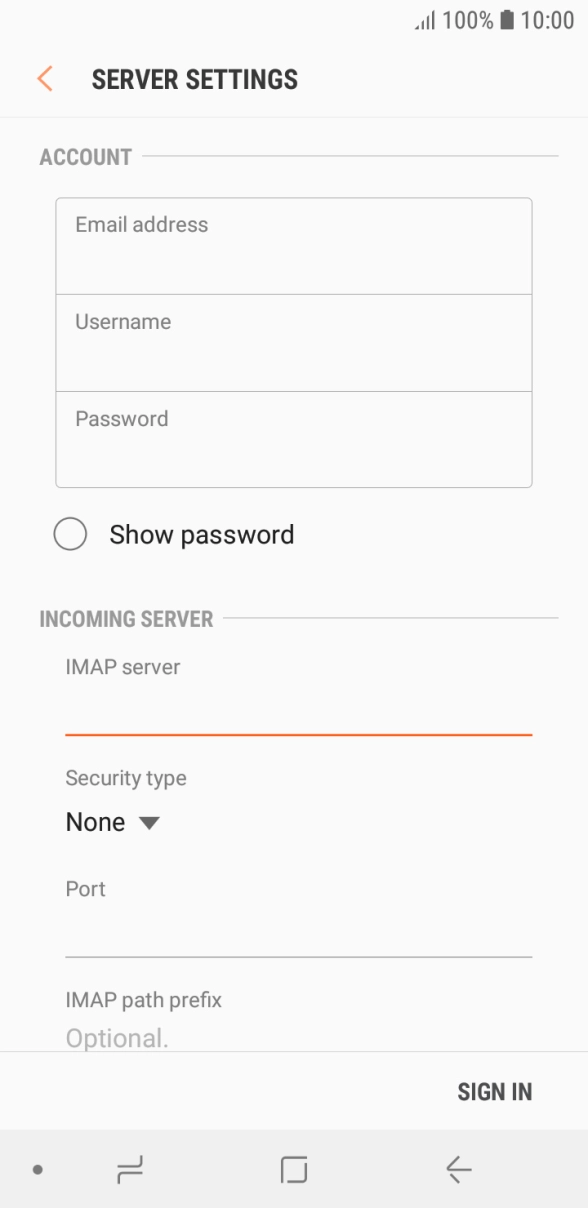Tap the ACCOUNT section label
This screenshot has height=1208, width=588.
point(86,157)
